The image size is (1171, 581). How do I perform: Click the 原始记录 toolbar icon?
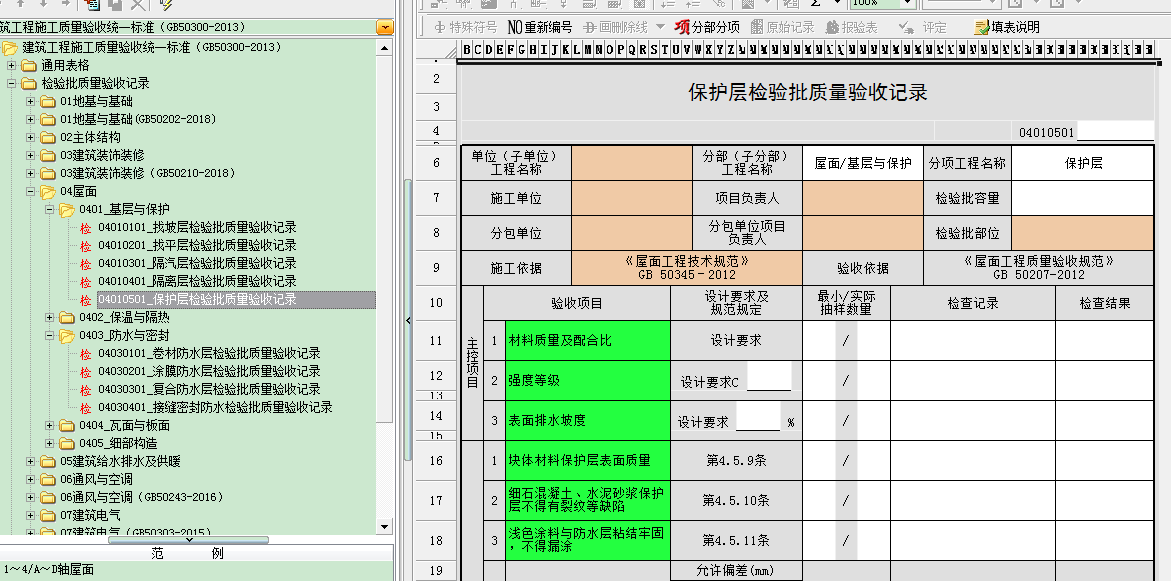pyautogui.click(x=782, y=27)
